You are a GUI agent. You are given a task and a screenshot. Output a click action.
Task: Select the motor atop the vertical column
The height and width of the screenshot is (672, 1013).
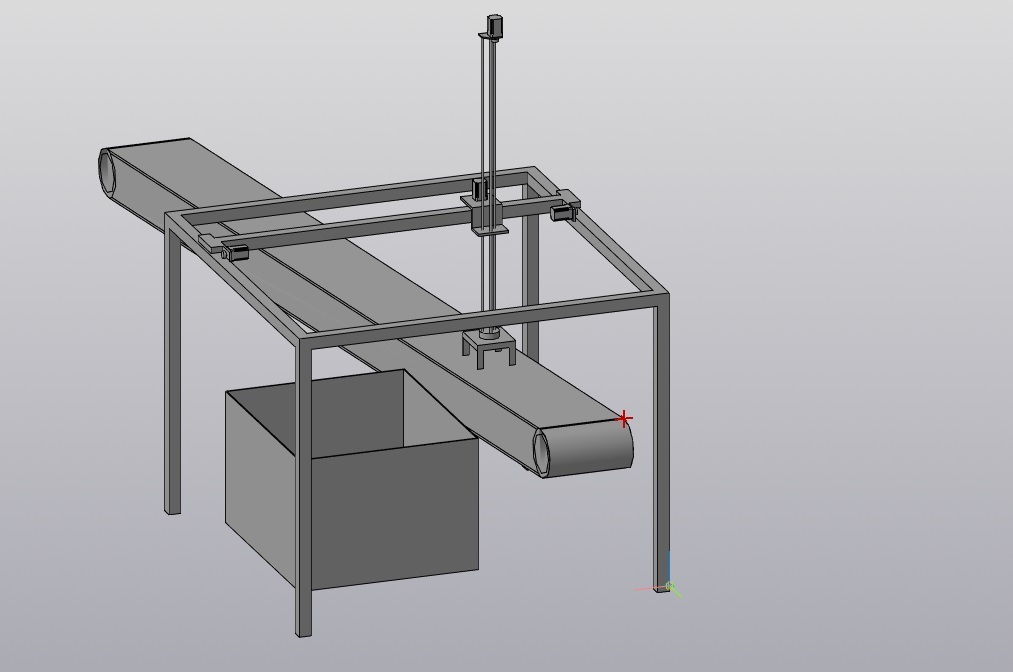(x=494, y=25)
